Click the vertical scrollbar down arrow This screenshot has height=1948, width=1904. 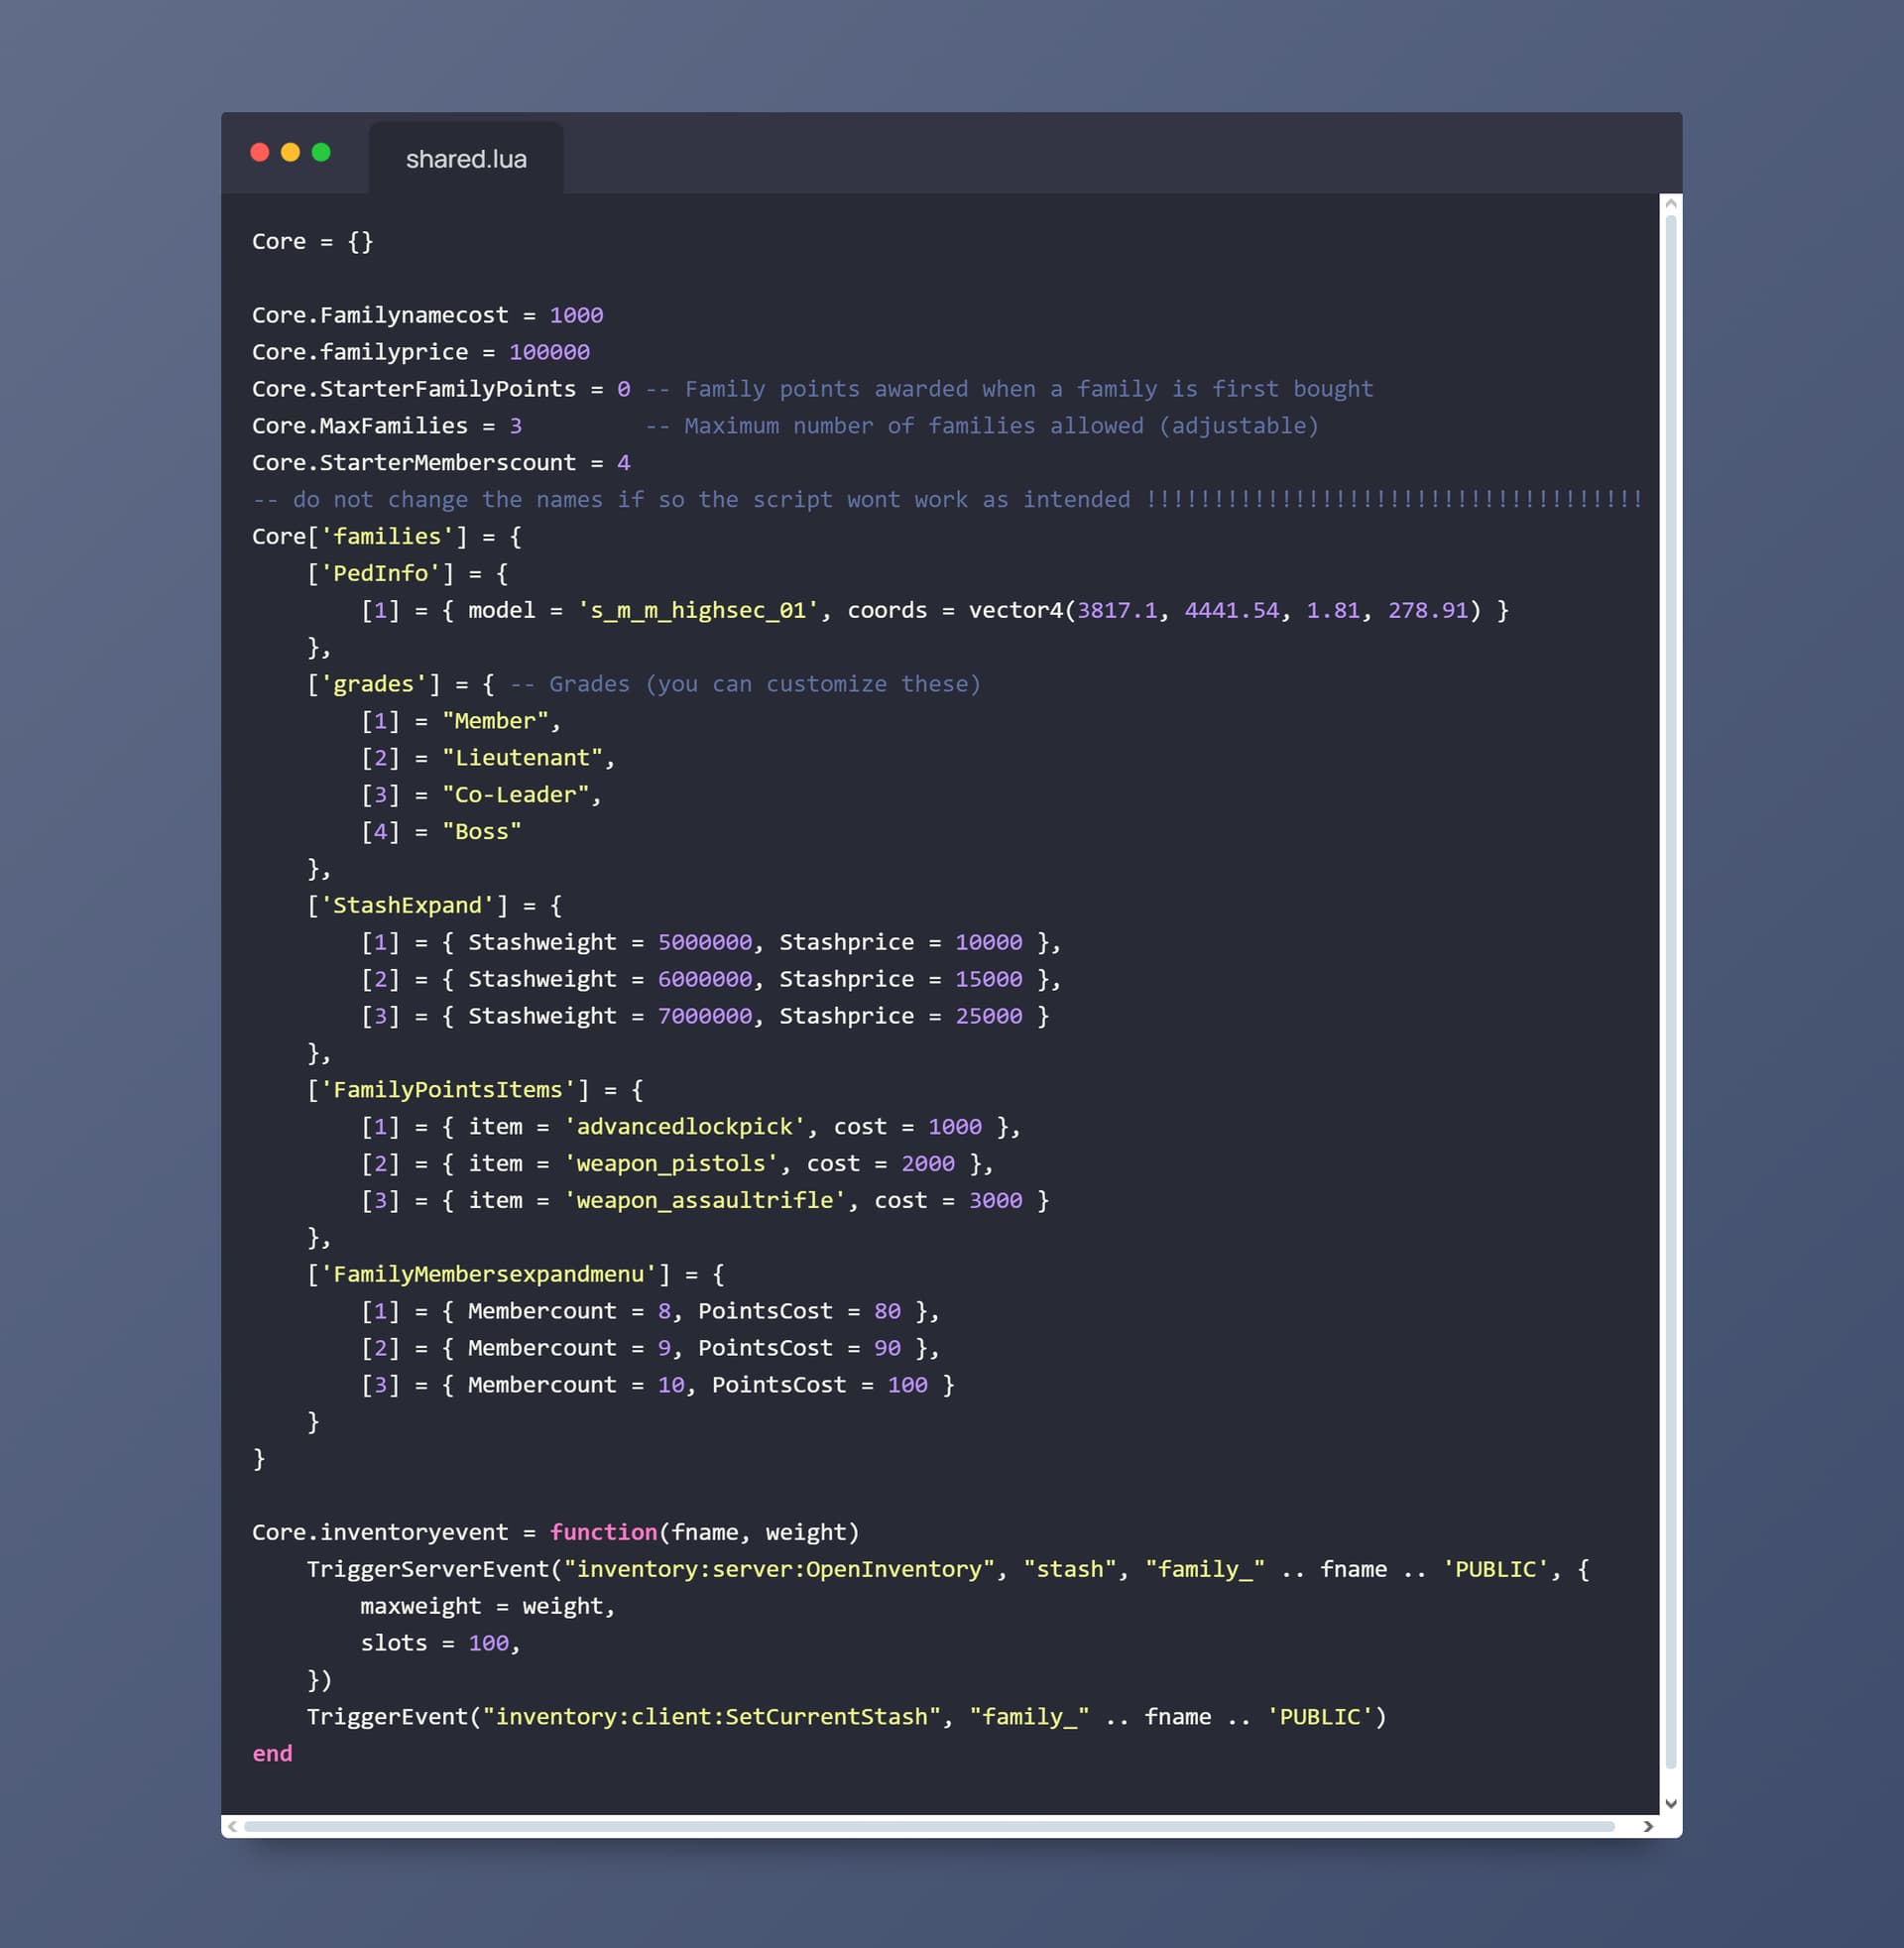1670,1803
